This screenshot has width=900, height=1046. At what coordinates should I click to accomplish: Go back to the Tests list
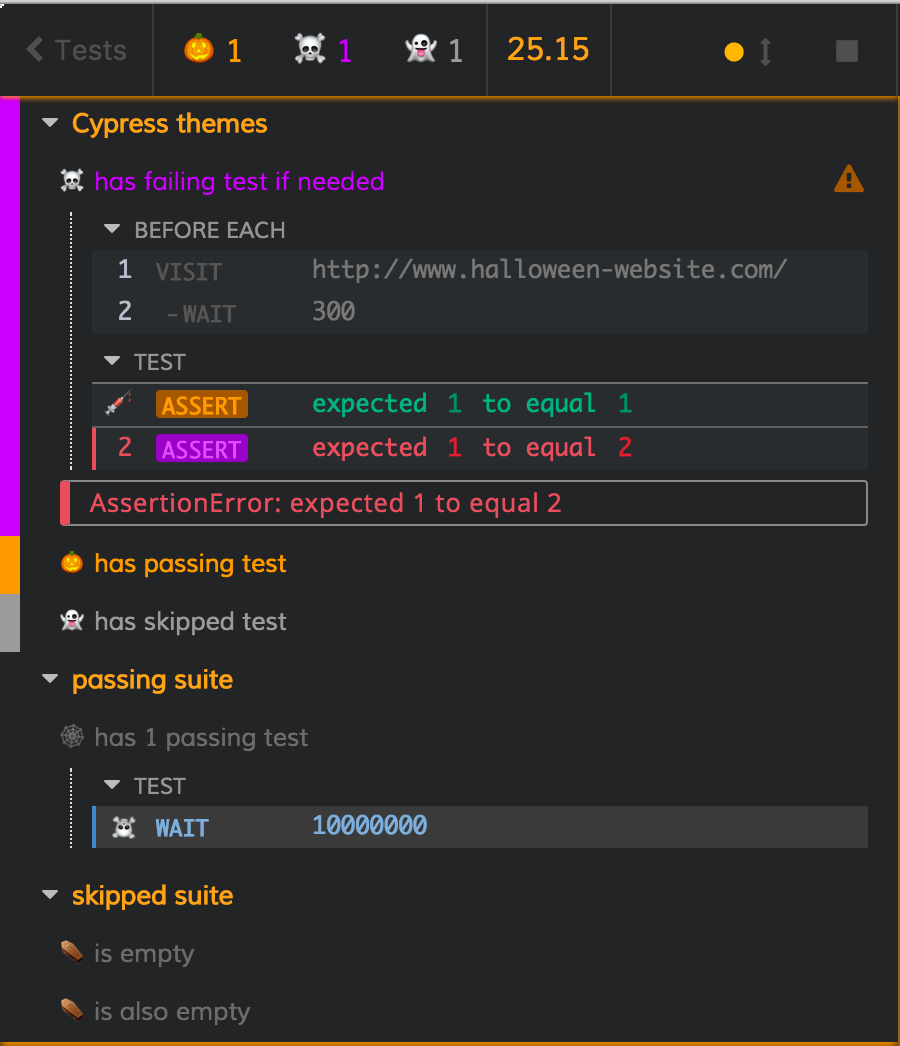(77, 50)
